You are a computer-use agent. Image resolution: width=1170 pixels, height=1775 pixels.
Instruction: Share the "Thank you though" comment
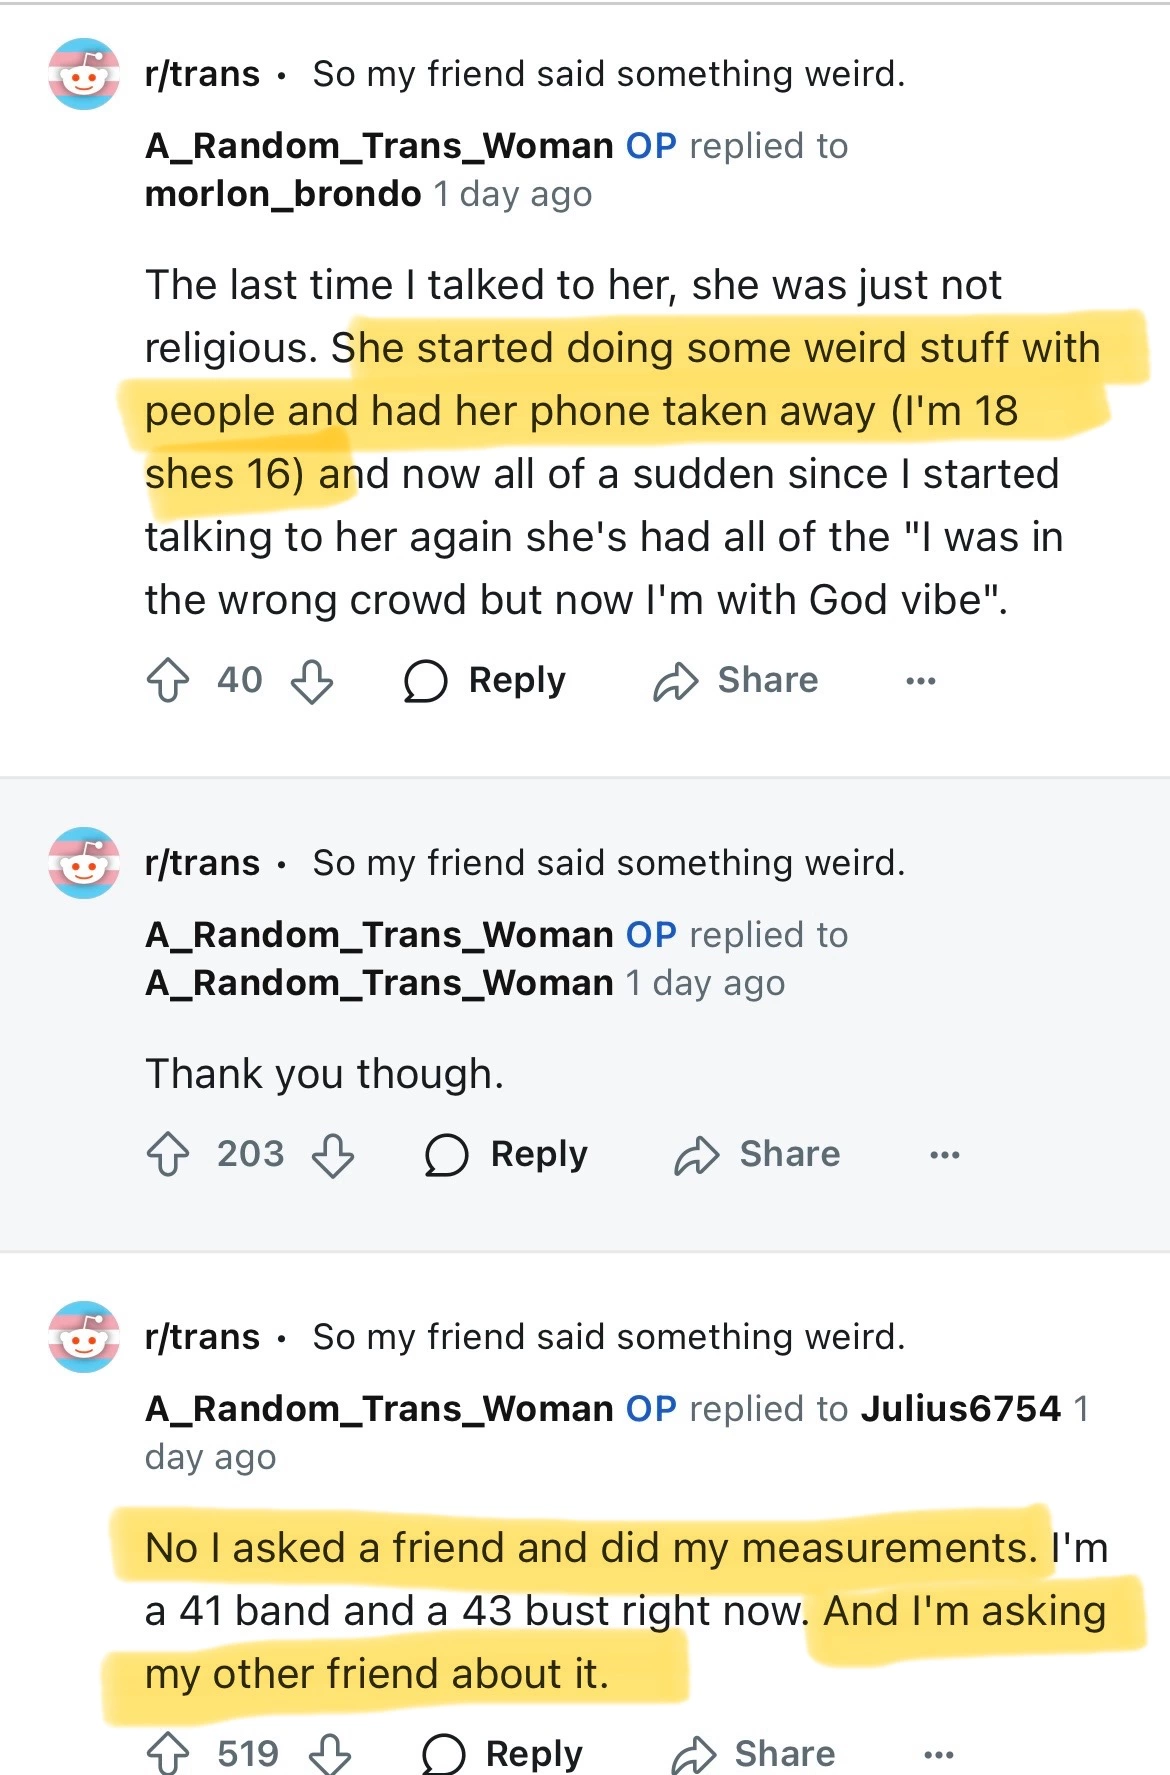[758, 1155]
